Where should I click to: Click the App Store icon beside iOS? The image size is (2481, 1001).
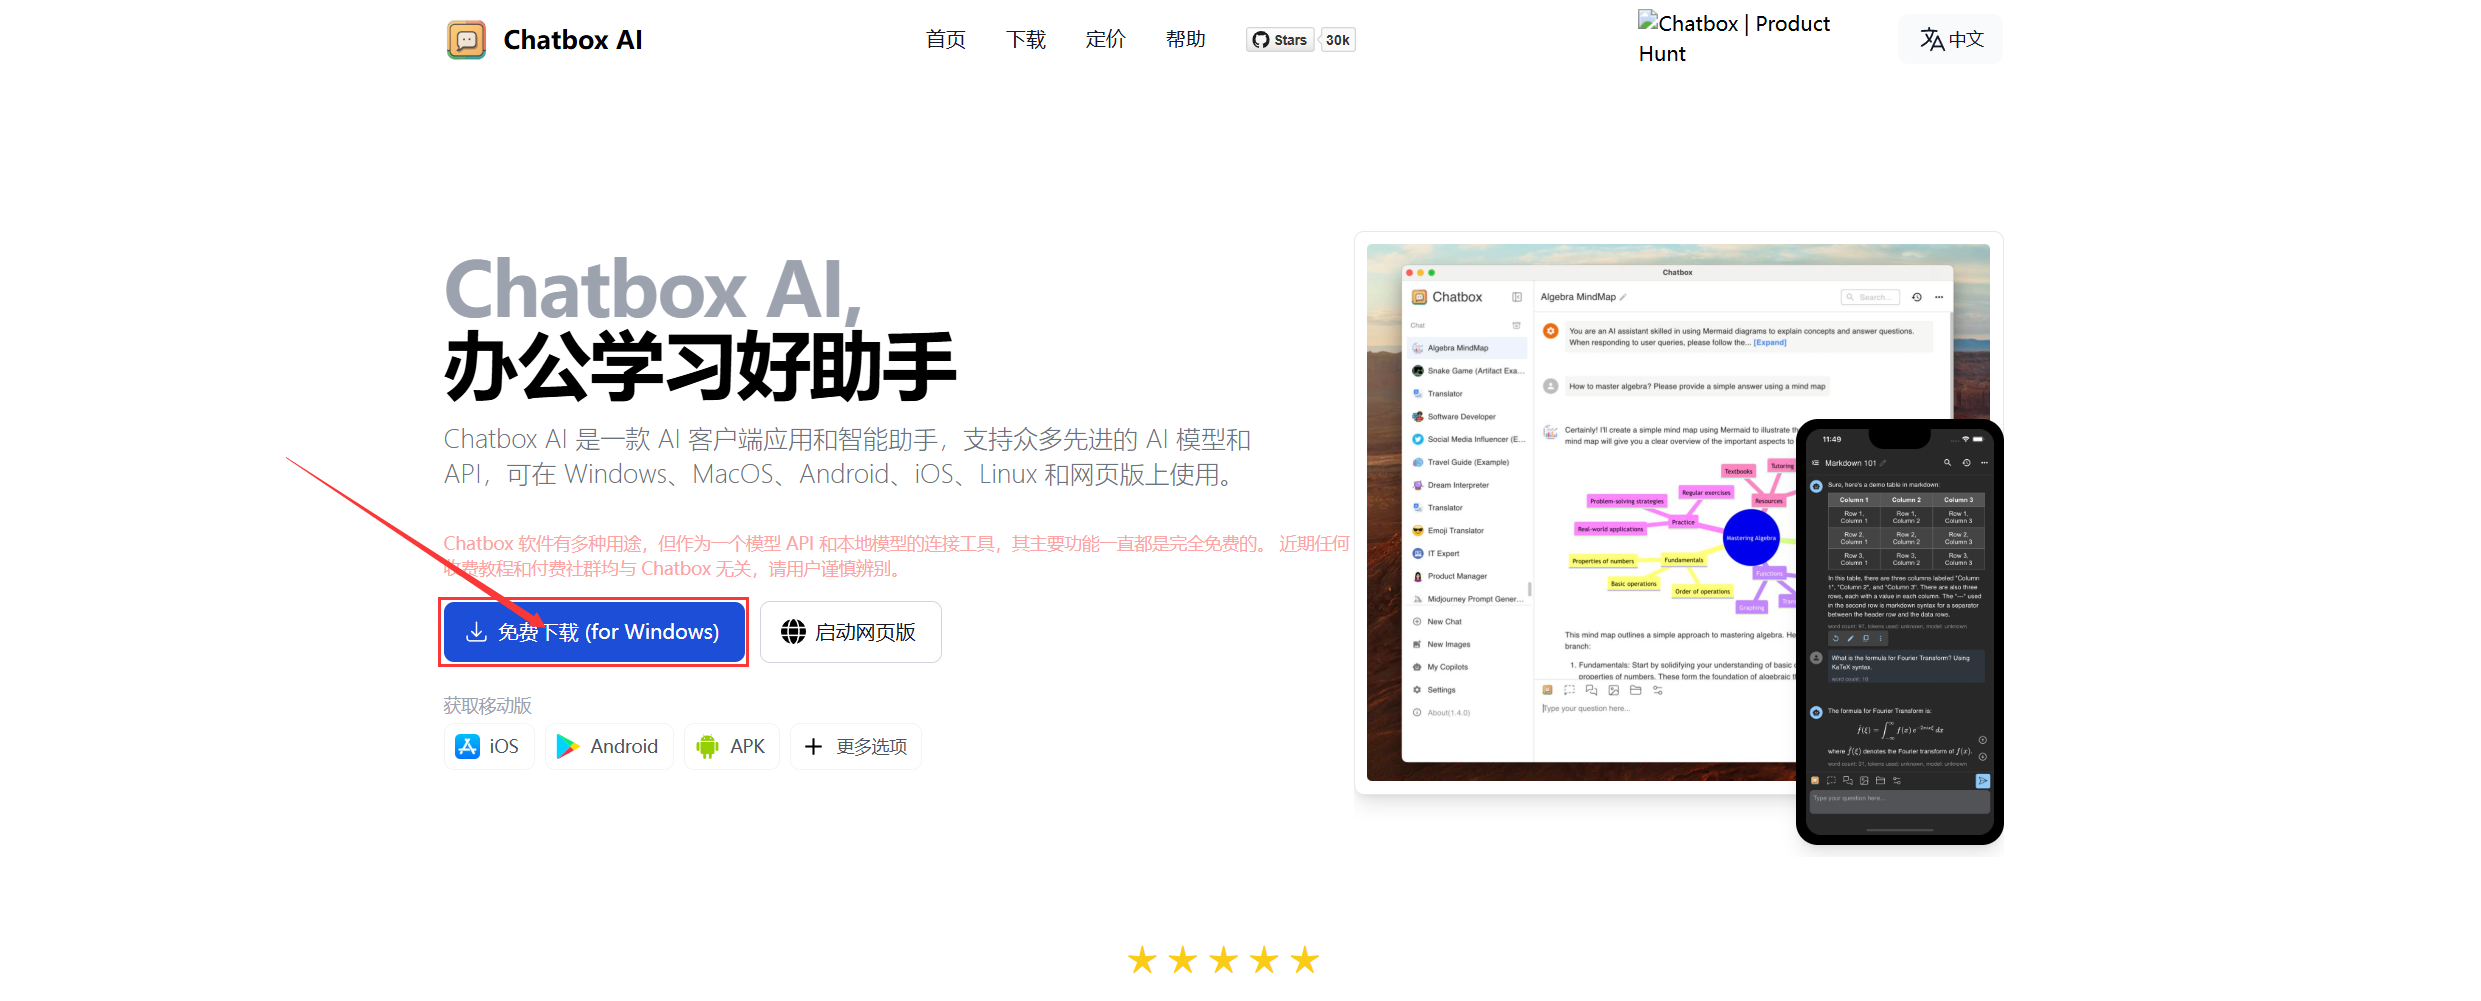(x=467, y=746)
